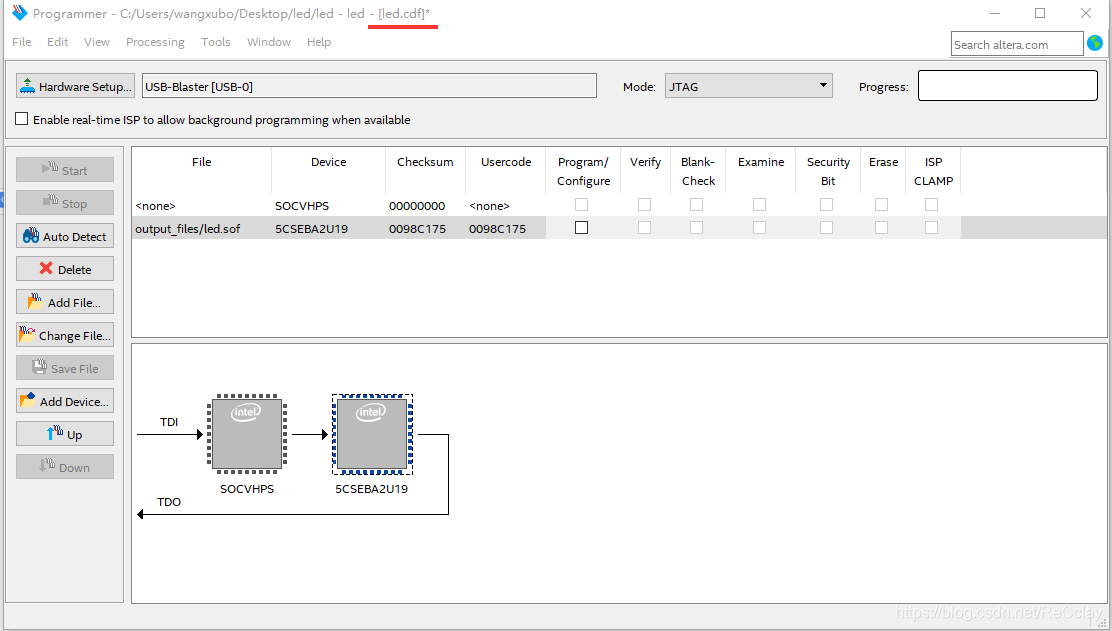The height and width of the screenshot is (631, 1112).
Task: Toggle Verify checkbox for led.sof
Action: point(644,228)
